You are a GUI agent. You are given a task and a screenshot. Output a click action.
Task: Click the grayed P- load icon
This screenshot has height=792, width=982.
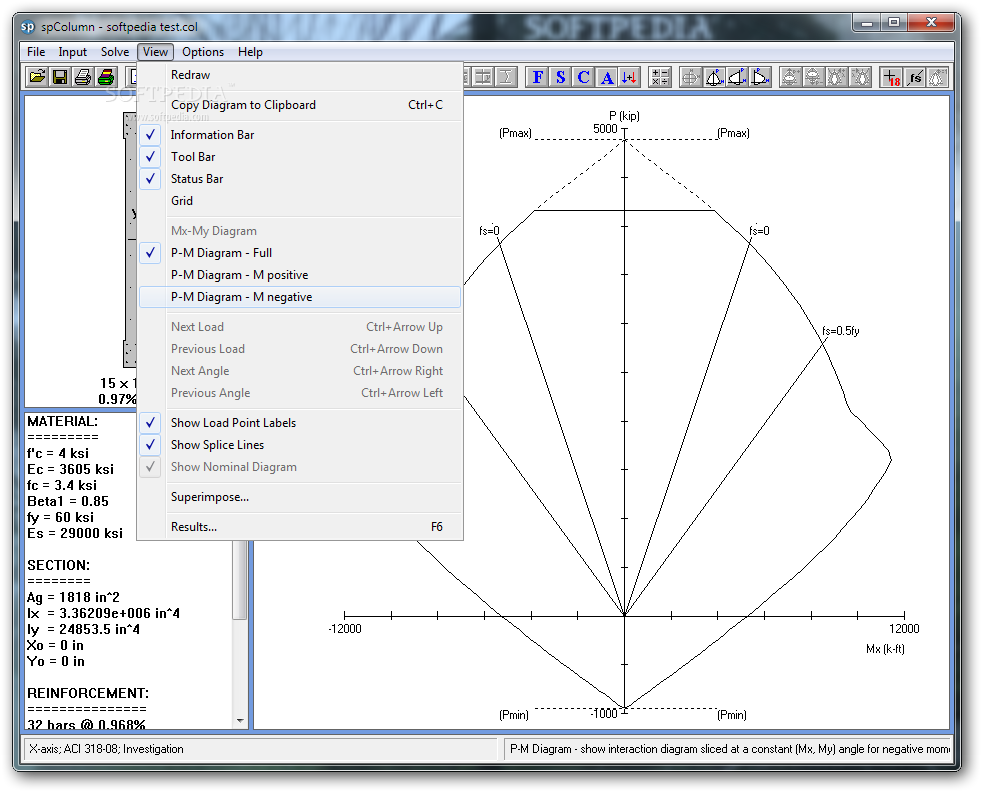(x=813, y=77)
